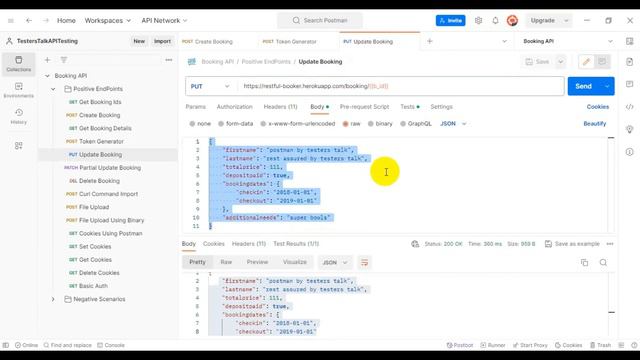Click the Search Postman box
640x360 pixels.
pos(320,20)
